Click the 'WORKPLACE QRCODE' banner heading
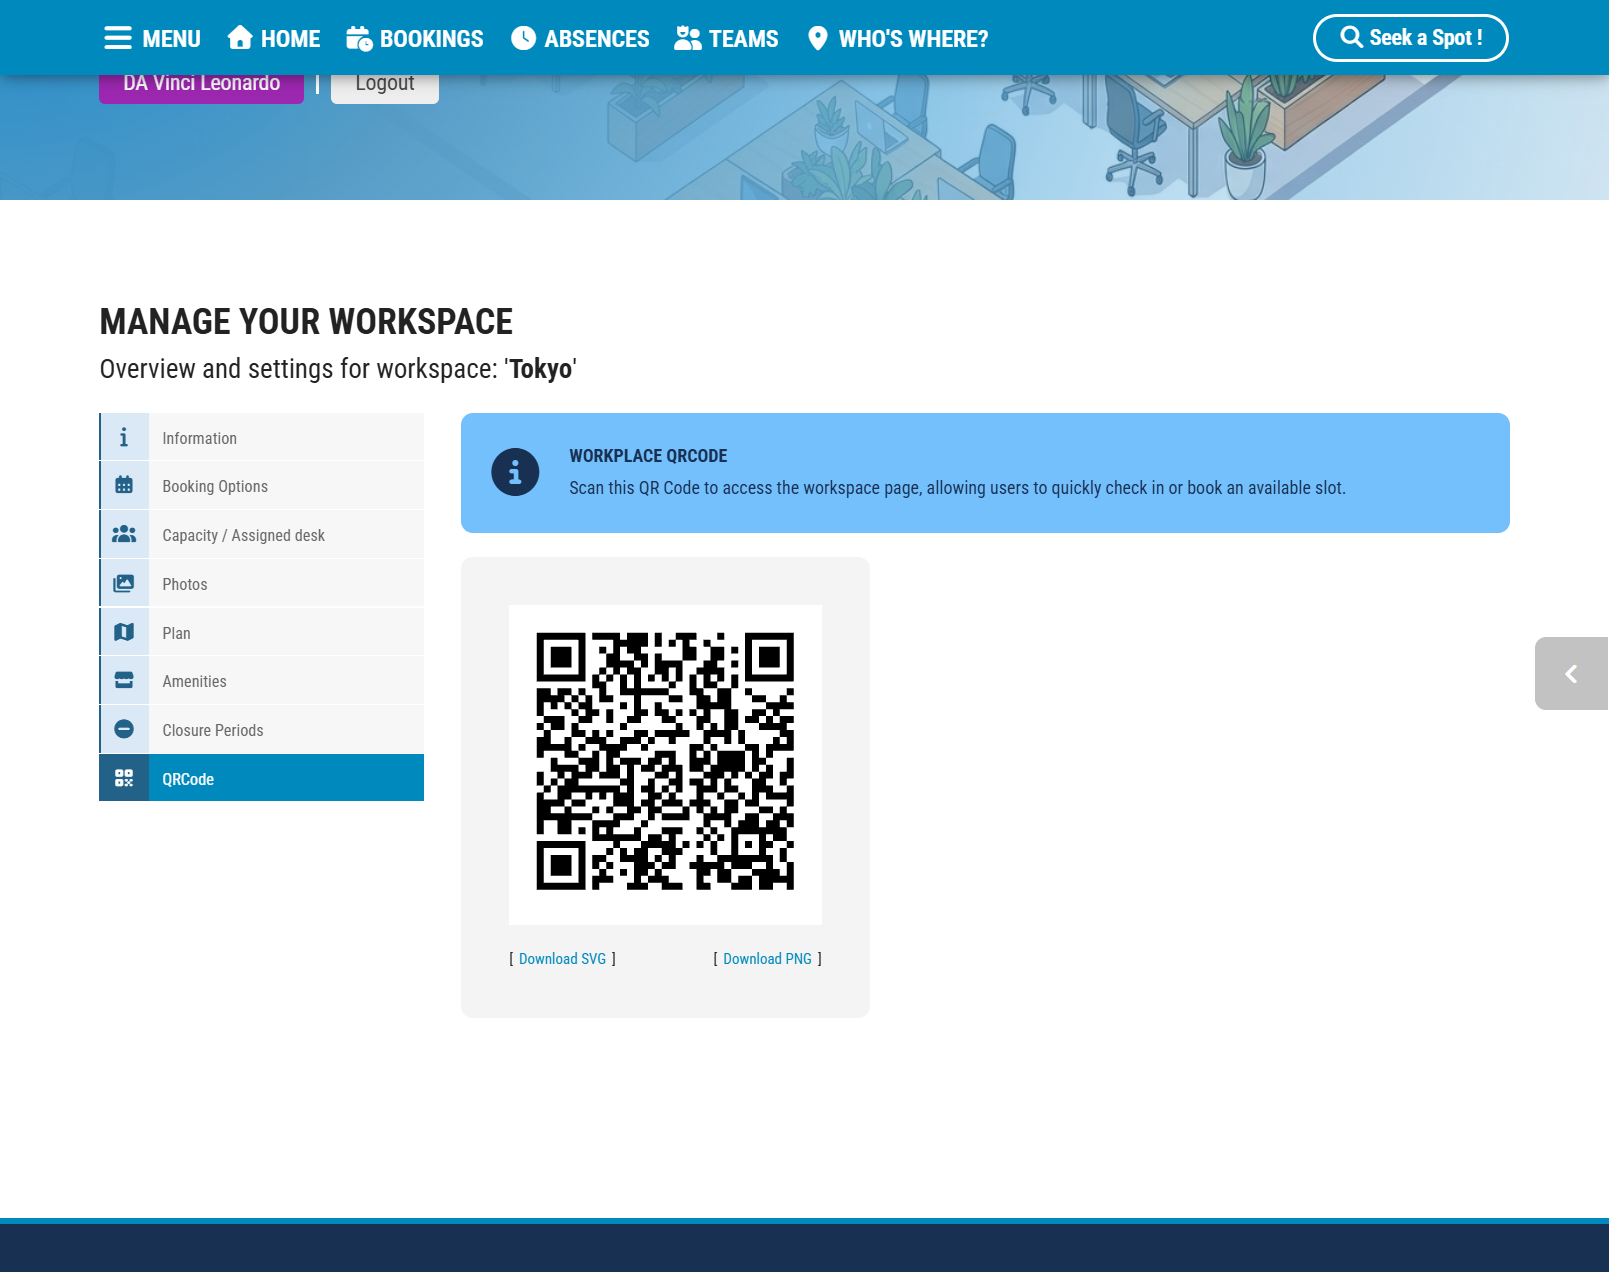 (x=648, y=456)
